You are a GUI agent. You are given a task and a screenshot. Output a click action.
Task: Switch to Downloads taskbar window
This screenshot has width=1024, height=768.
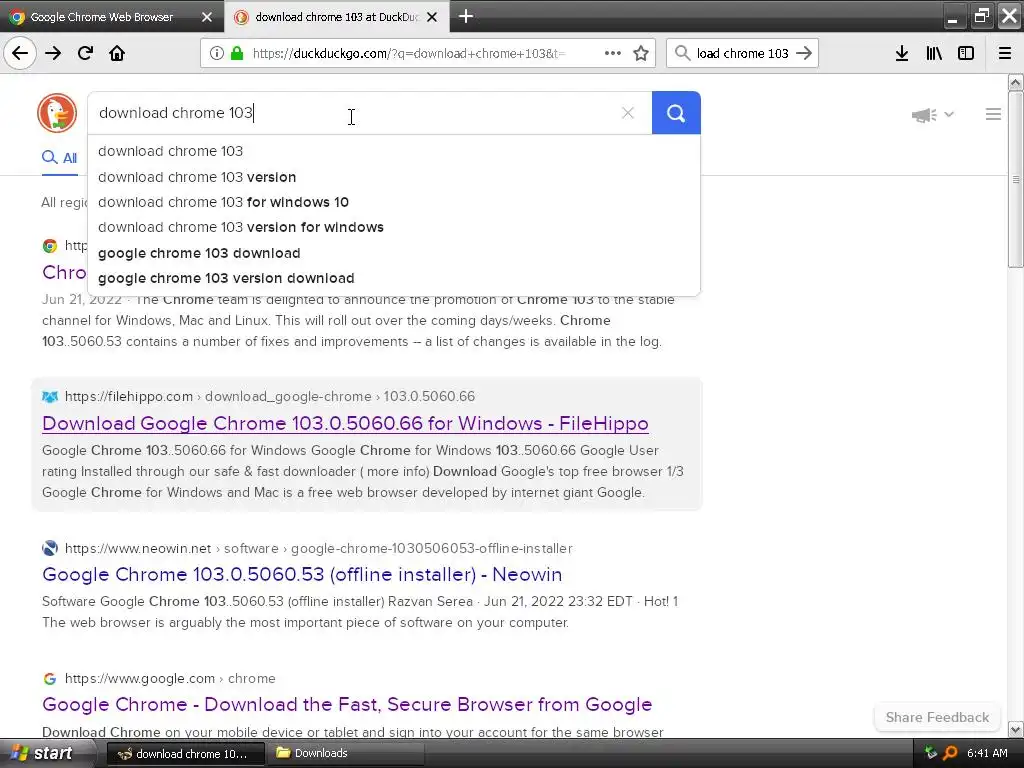(346, 753)
